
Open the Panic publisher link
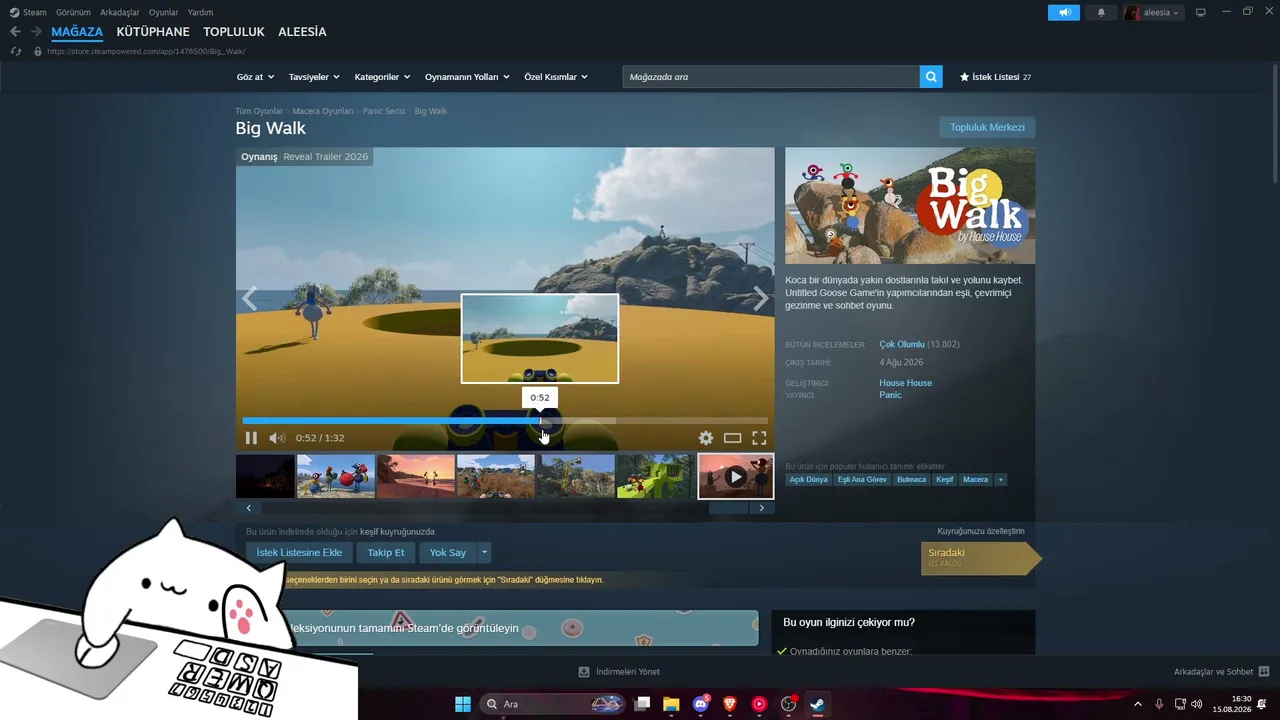pyautogui.click(x=890, y=395)
